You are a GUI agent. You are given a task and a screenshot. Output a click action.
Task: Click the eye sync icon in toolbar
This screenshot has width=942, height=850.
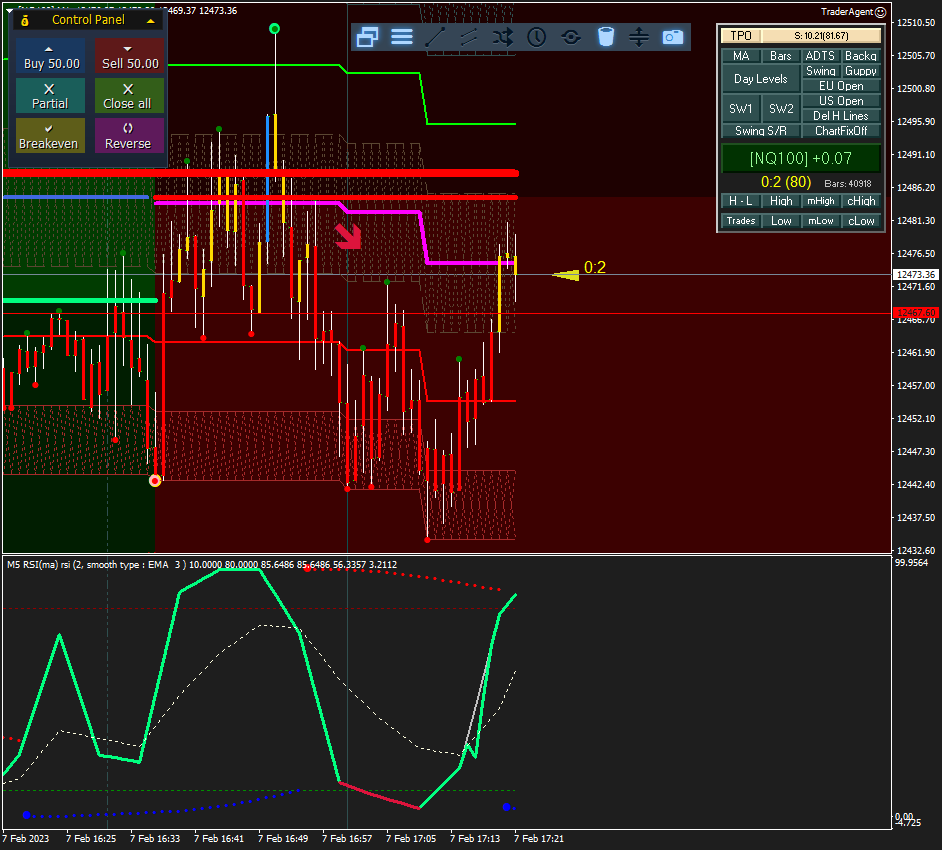click(x=571, y=37)
